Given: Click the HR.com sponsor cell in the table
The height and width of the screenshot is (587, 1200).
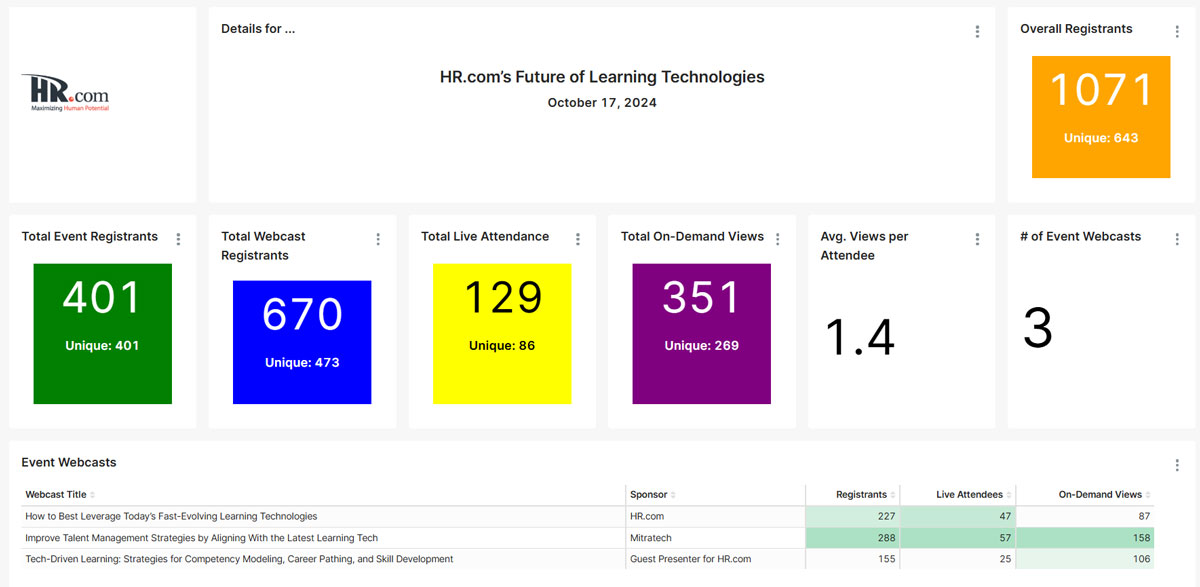Looking at the screenshot, I should click(715, 516).
